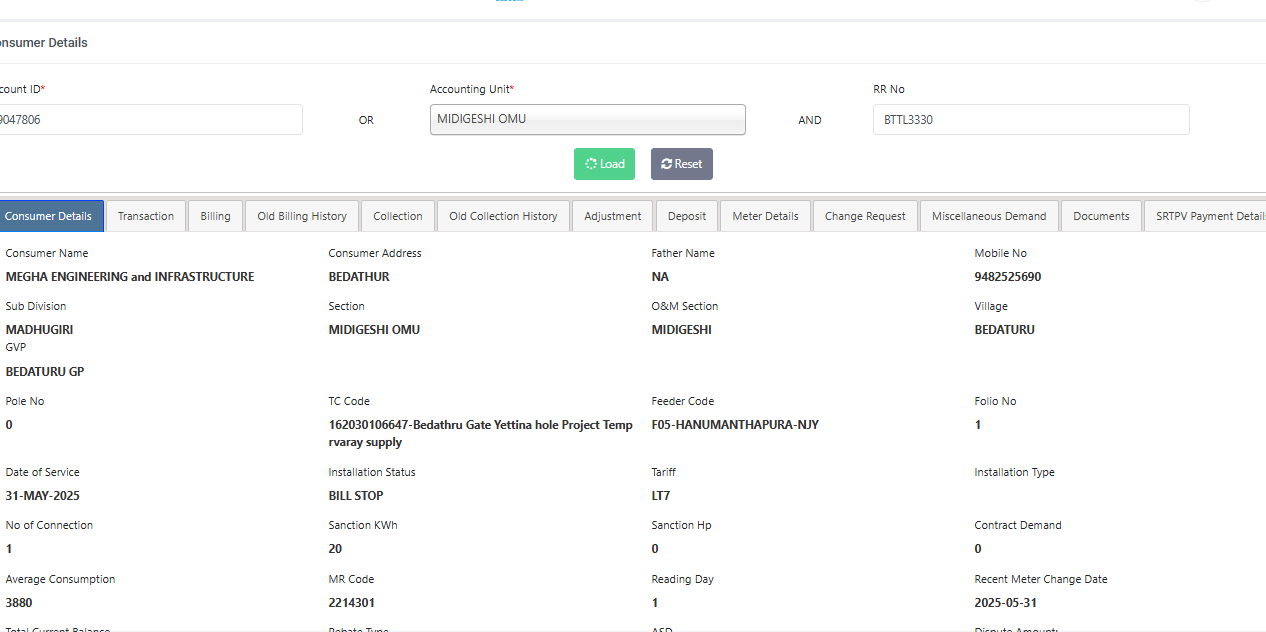
Task: Open the Old Billing History tab
Action: click(302, 216)
